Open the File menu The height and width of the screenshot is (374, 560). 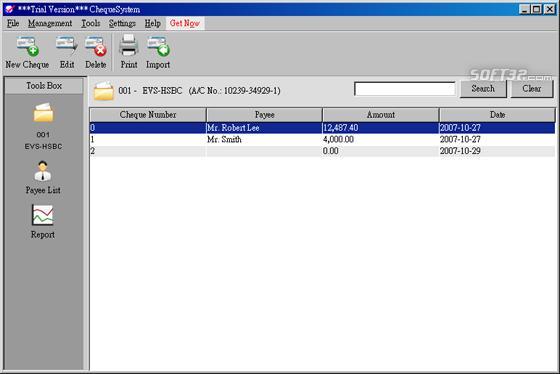point(13,24)
